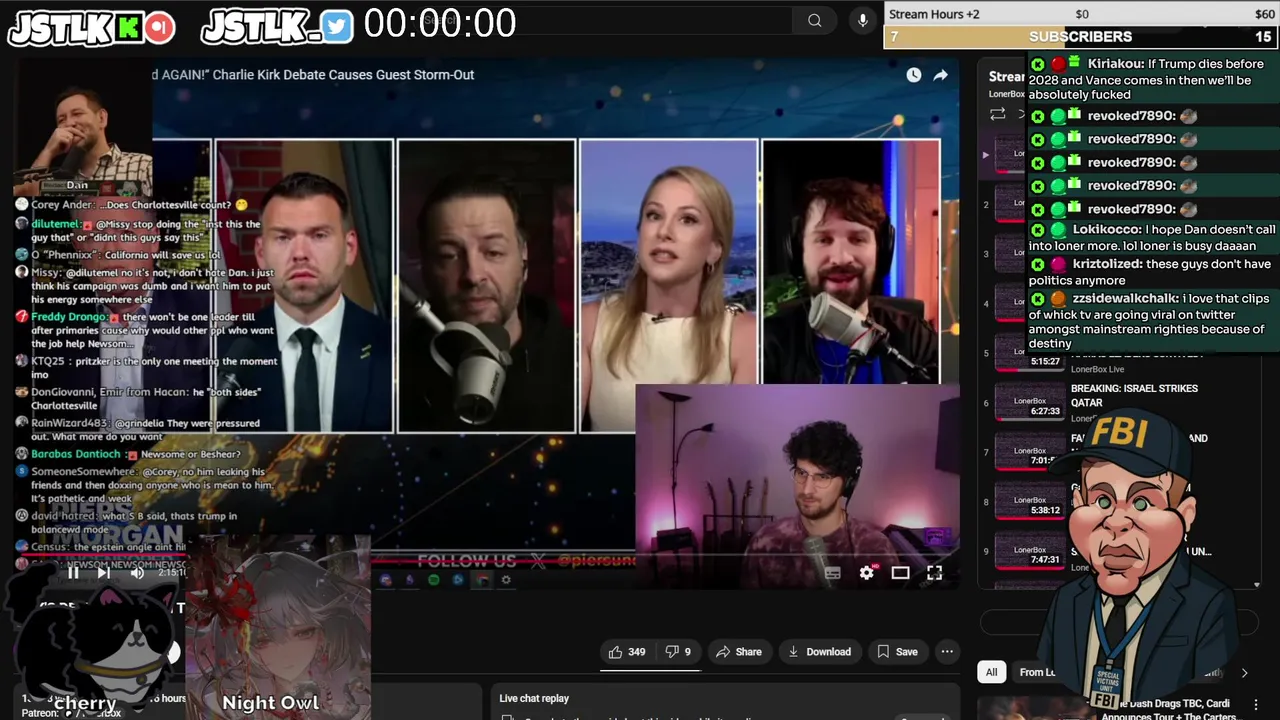Image resolution: width=1280 pixels, height=720 pixels.
Task: Click the Download button
Action: 819,652
